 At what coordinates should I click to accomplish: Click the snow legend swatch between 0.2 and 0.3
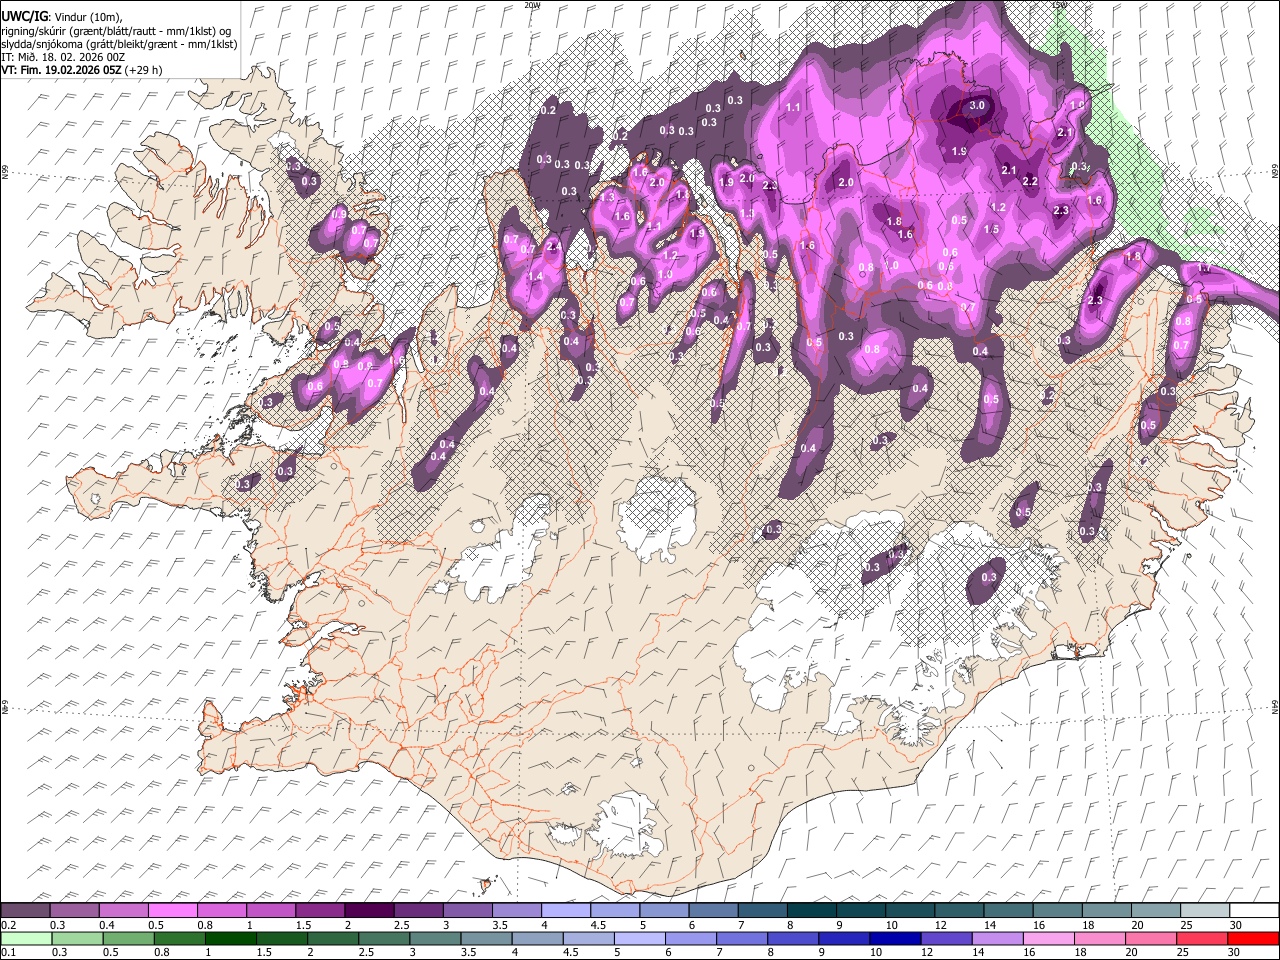coord(26,910)
